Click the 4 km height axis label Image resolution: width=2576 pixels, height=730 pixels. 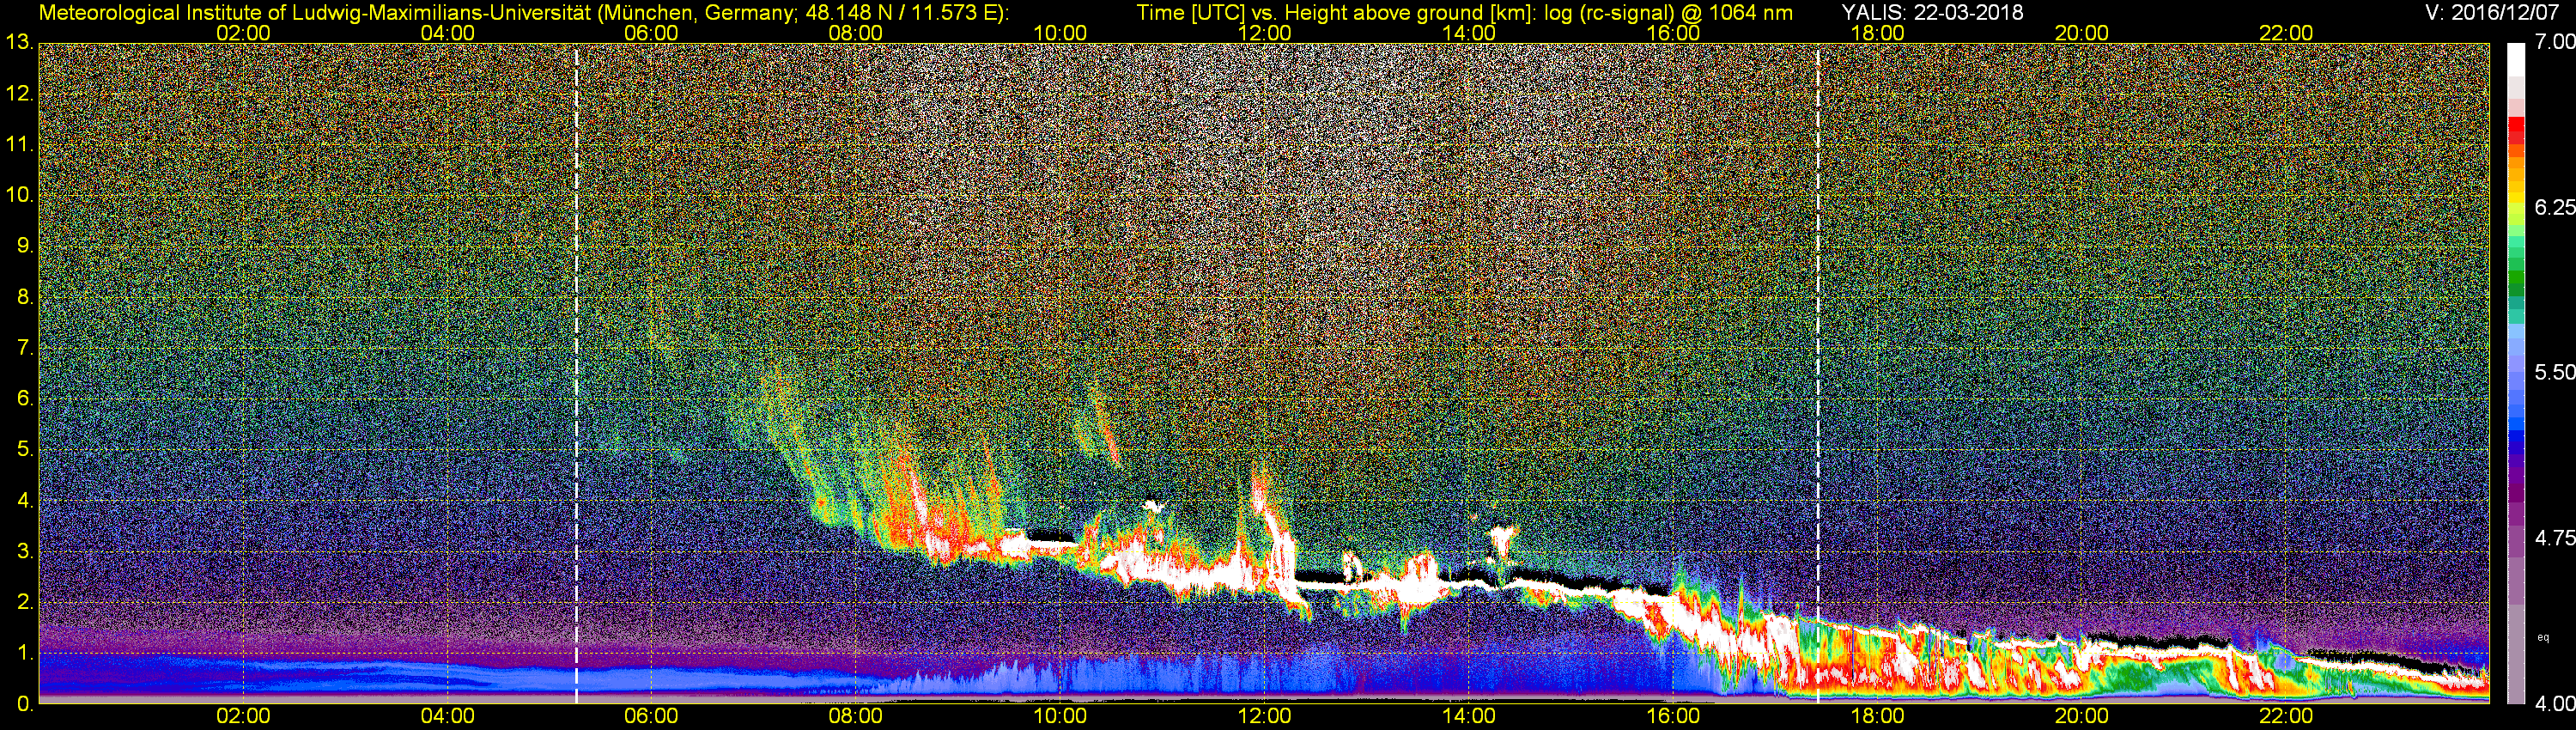[x=25, y=500]
